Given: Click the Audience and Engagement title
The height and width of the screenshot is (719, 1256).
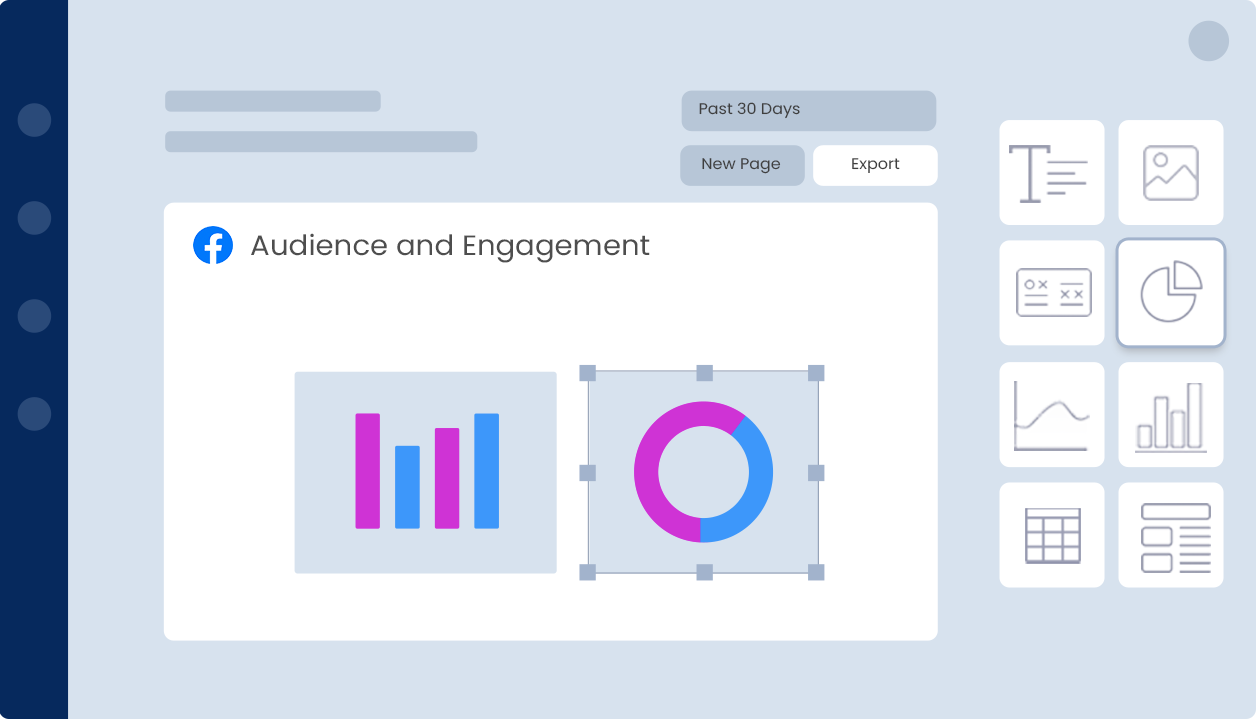Looking at the screenshot, I should (450, 246).
